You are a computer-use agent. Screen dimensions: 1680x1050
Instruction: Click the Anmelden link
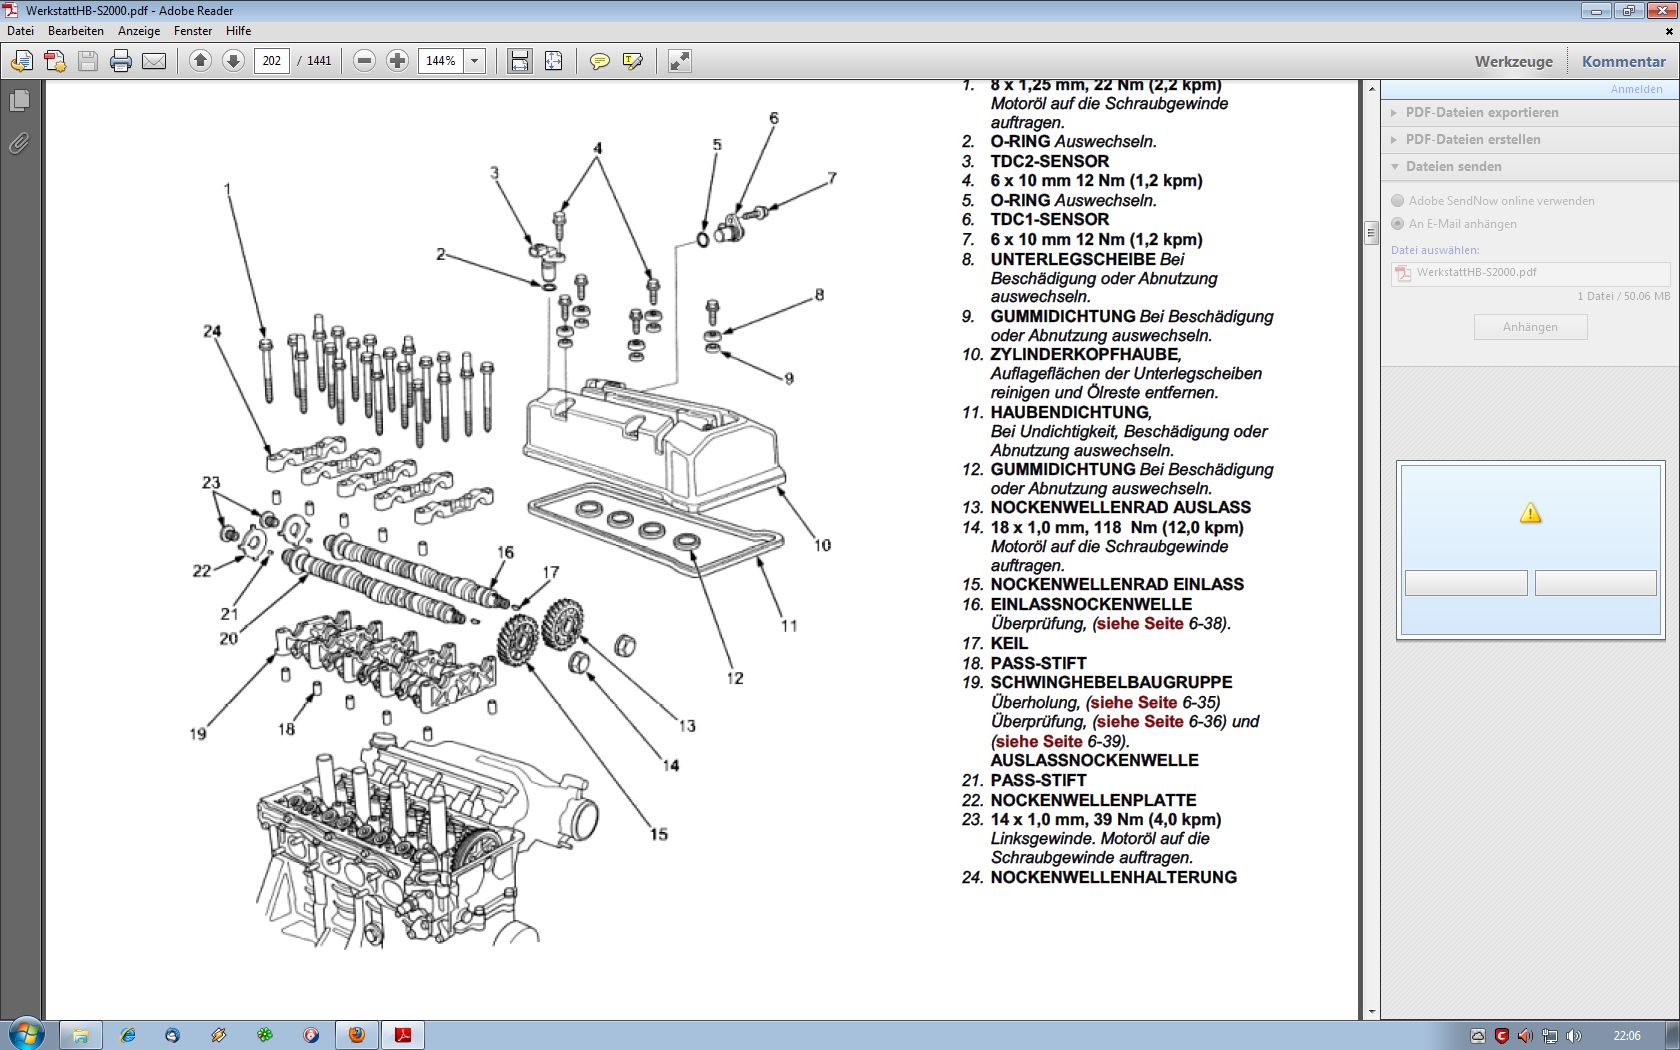(x=1636, y=89)
